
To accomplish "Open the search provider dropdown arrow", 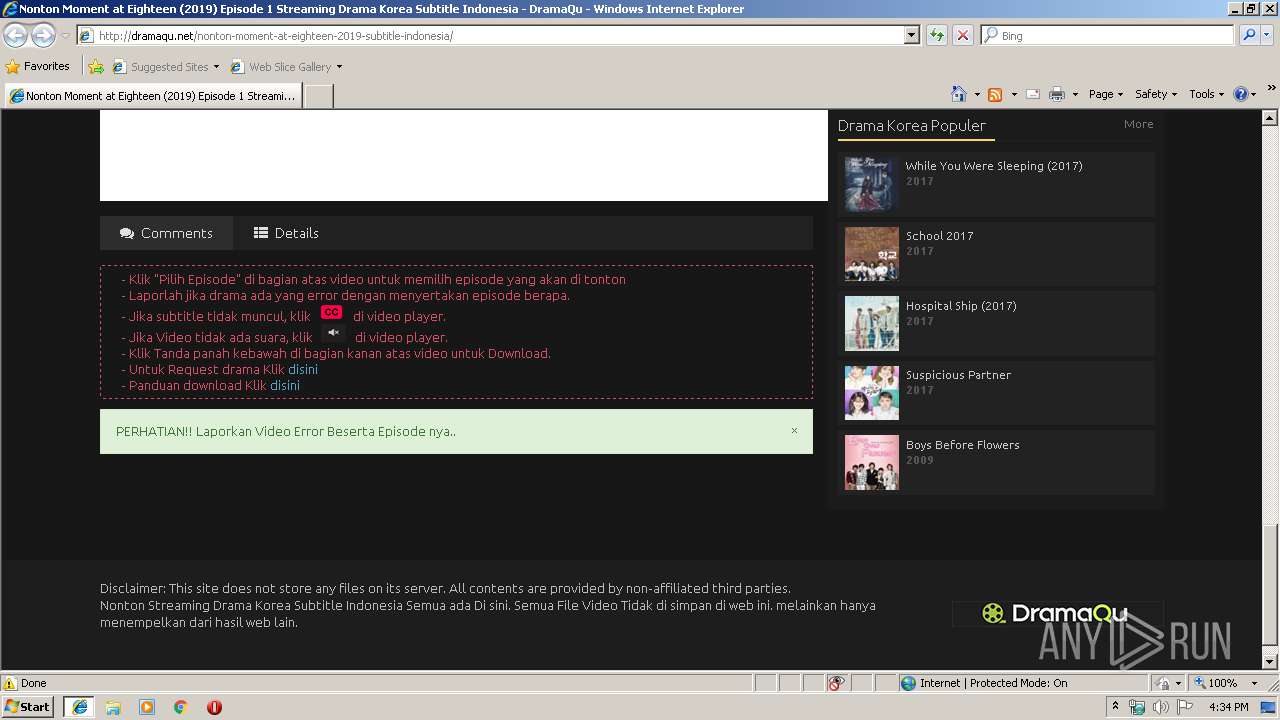I will point(1269,35).
